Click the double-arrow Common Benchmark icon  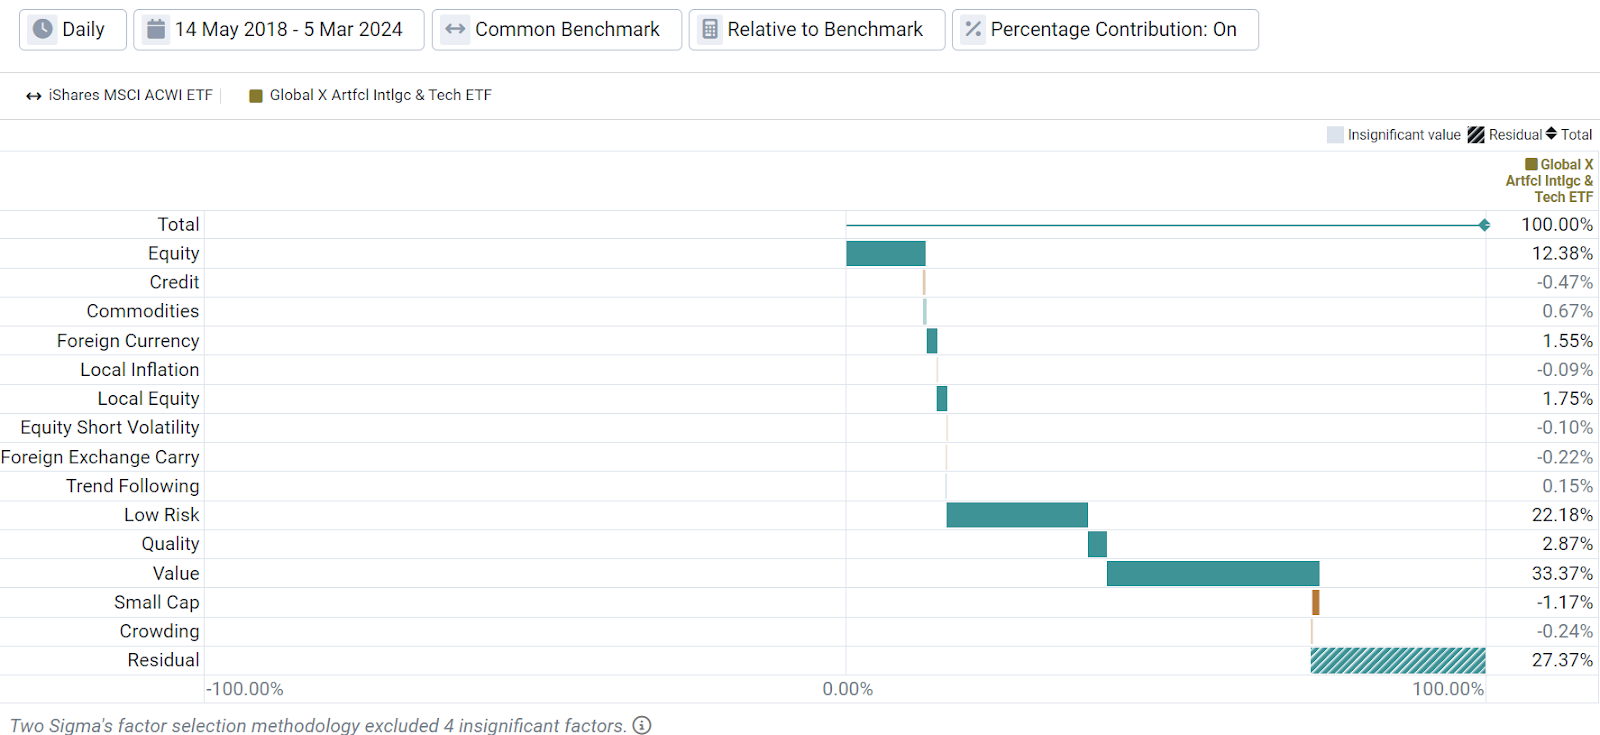(x=455, y=29)
